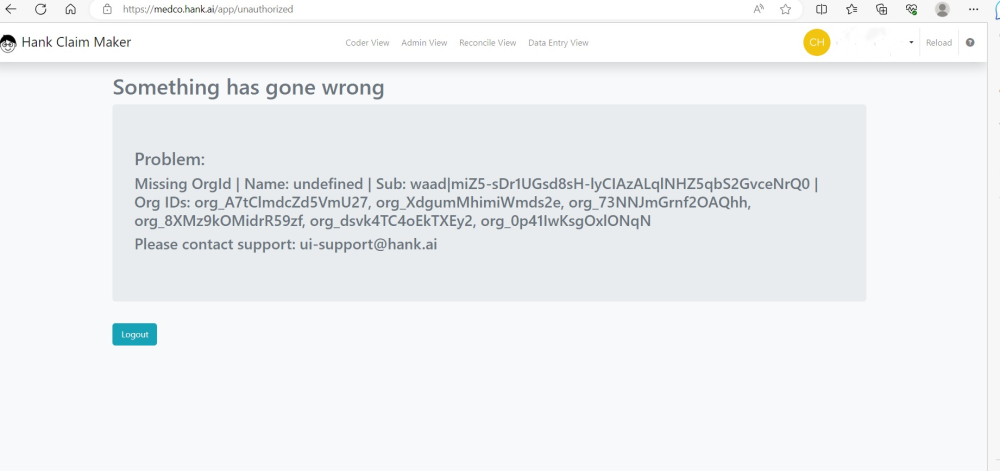
Task: Open the split screen icon
Action: pyautogui.click(x=822, y=9)
